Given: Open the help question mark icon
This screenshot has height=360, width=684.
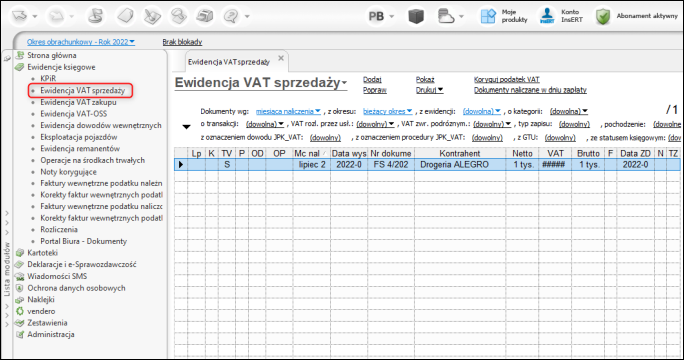Looking at the screenshot, I should tap(230, 17).
